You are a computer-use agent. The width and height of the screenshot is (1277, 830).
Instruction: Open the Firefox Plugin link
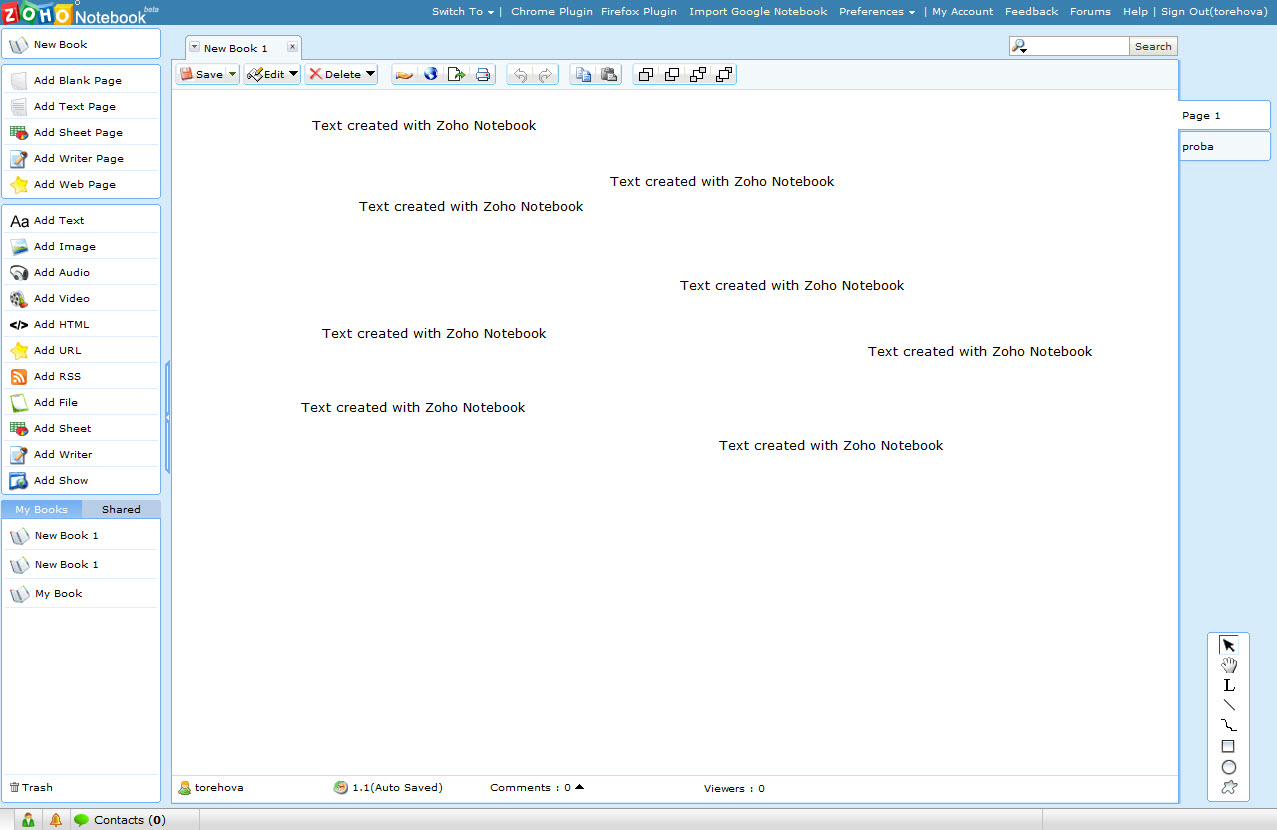639,12
